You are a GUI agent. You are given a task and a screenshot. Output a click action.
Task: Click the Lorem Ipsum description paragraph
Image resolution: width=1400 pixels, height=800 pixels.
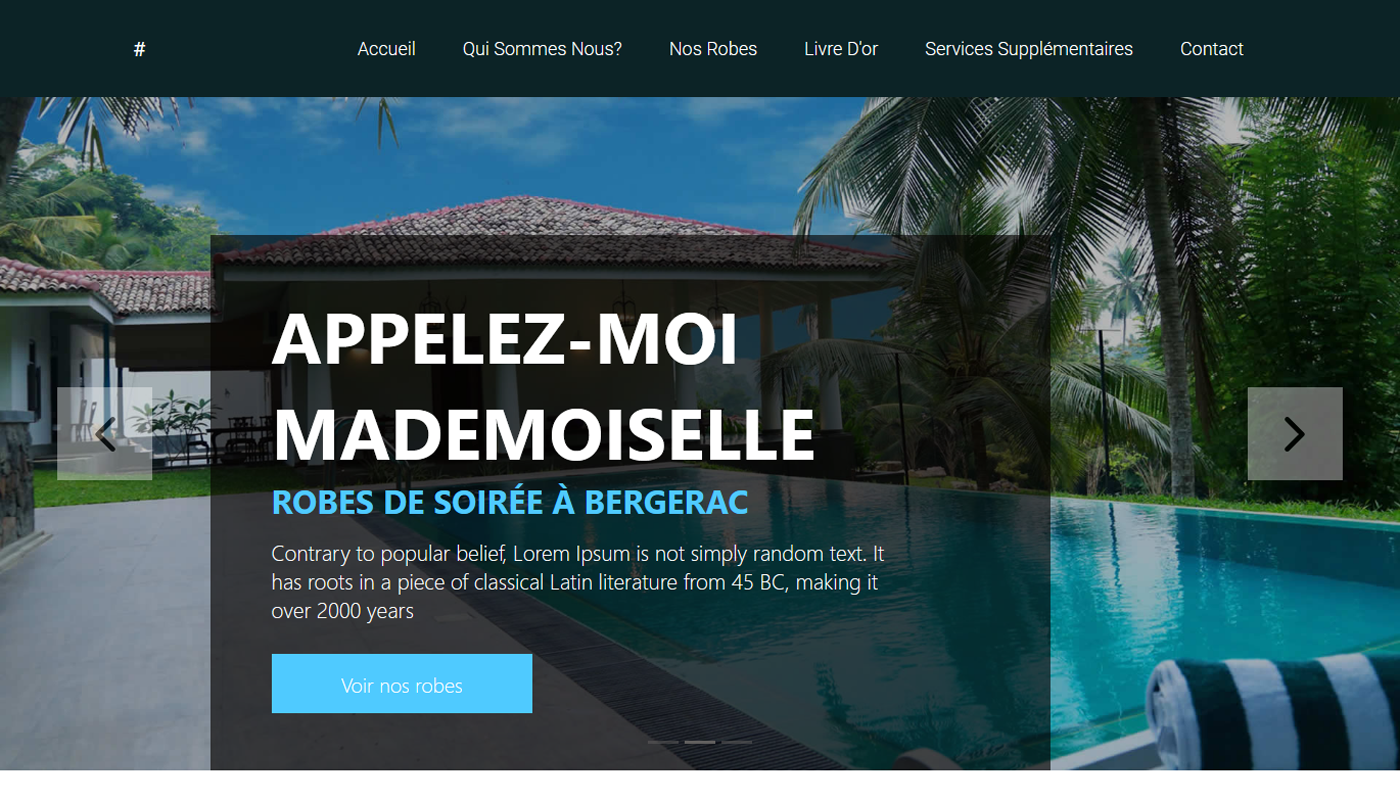pos(578,582)
